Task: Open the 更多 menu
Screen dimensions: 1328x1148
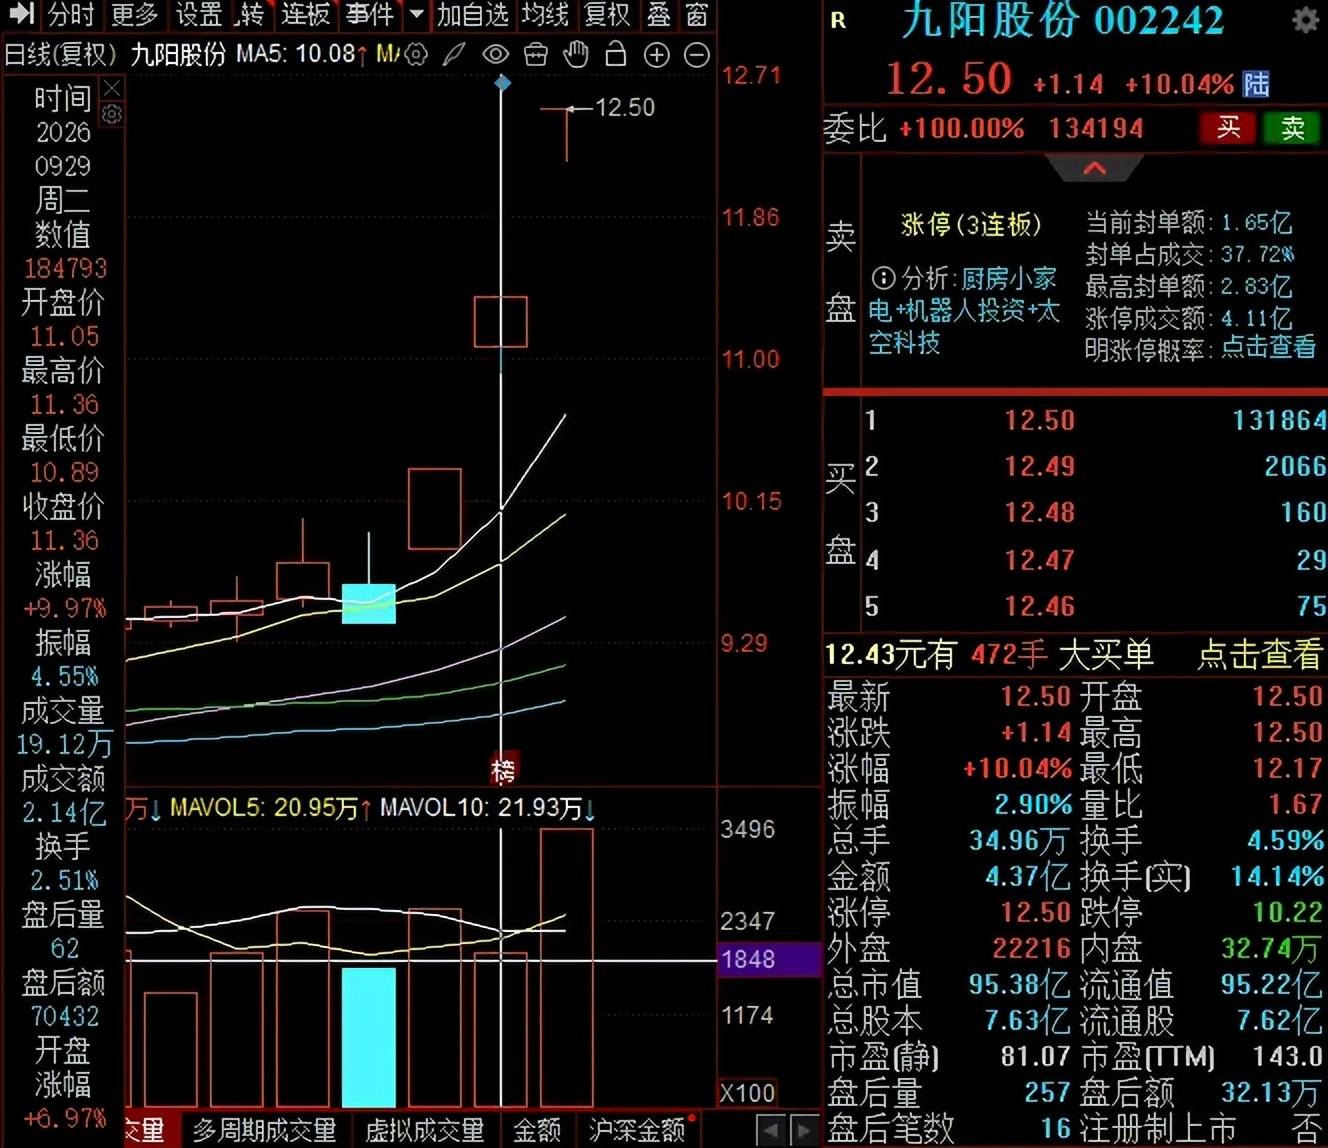Action: point(134,15)
